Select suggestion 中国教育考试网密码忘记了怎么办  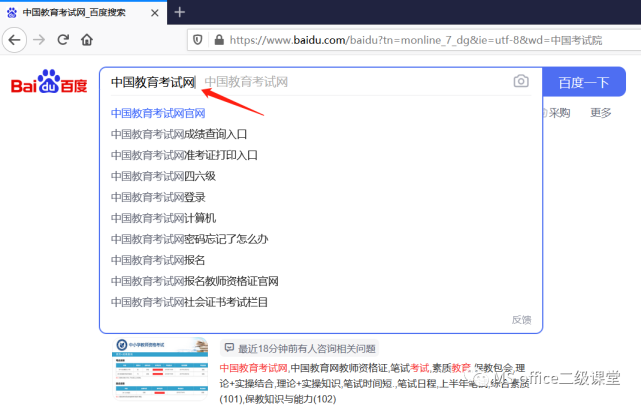(x=189, y=239)
